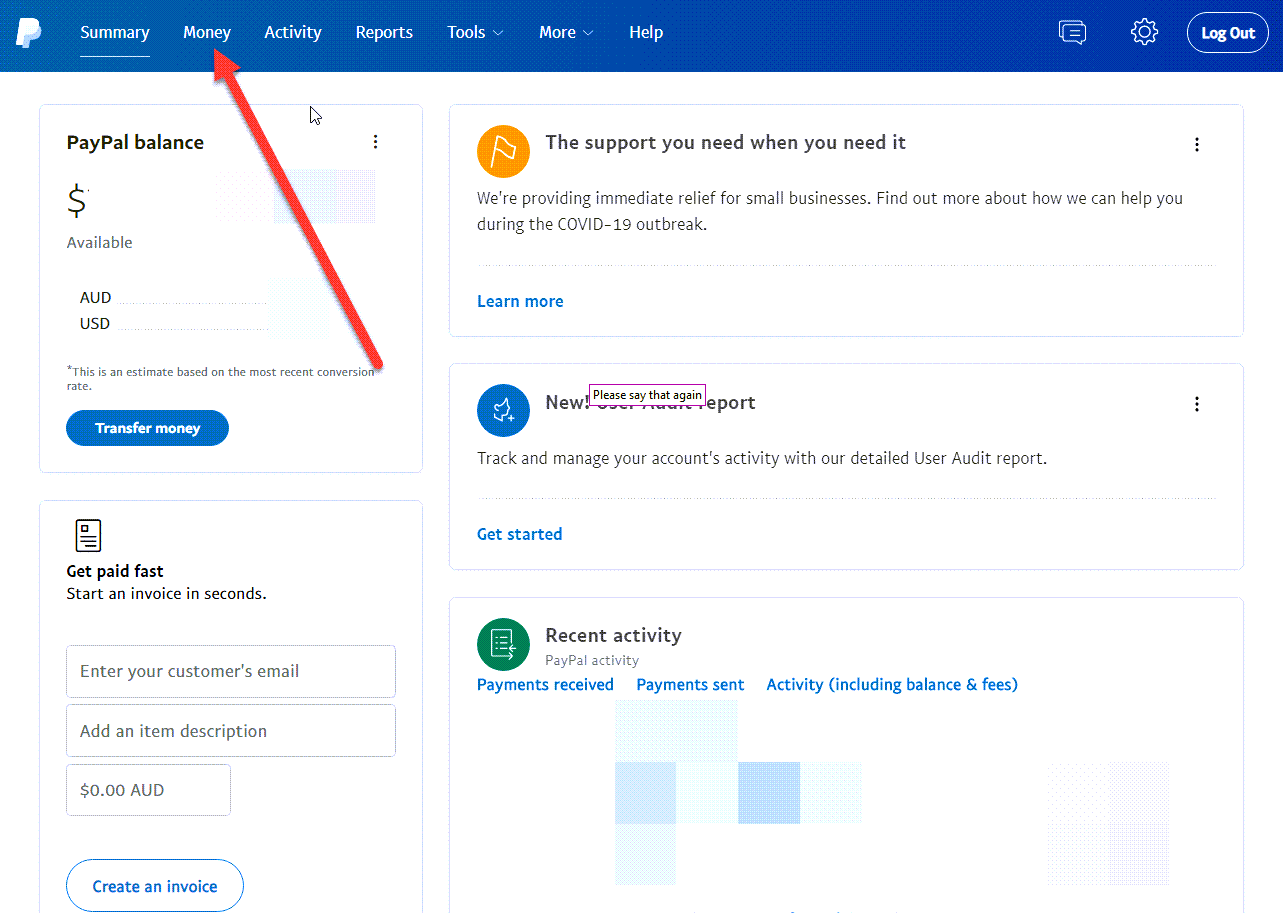Expand the More dropdown menu
The height and width of the screenshot is (913, 1283).
(x=566, y=32)
